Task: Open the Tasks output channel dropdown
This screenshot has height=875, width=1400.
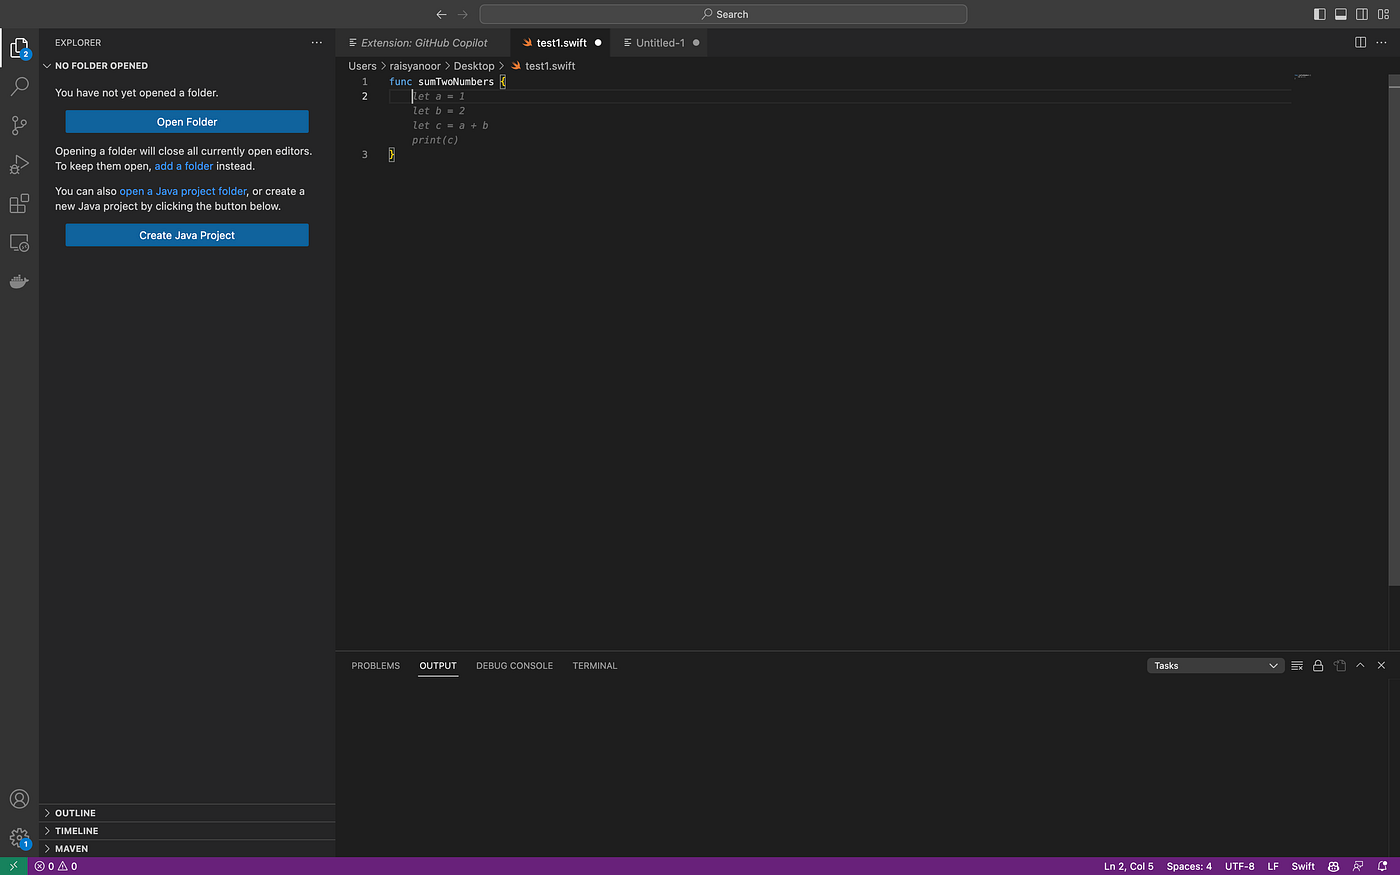Action: pos(1215,666)
